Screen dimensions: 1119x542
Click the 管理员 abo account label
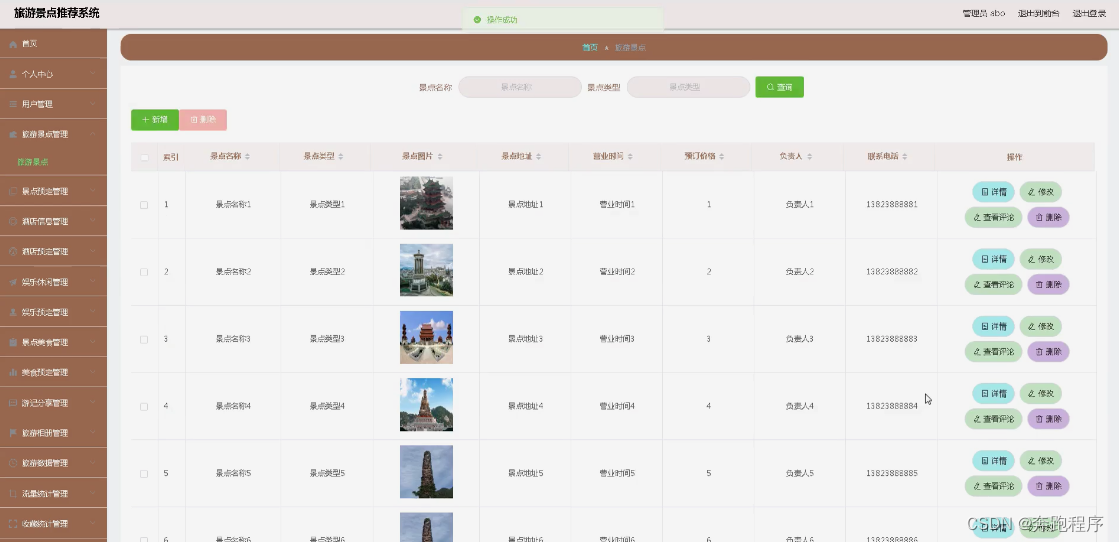[984, 14]
